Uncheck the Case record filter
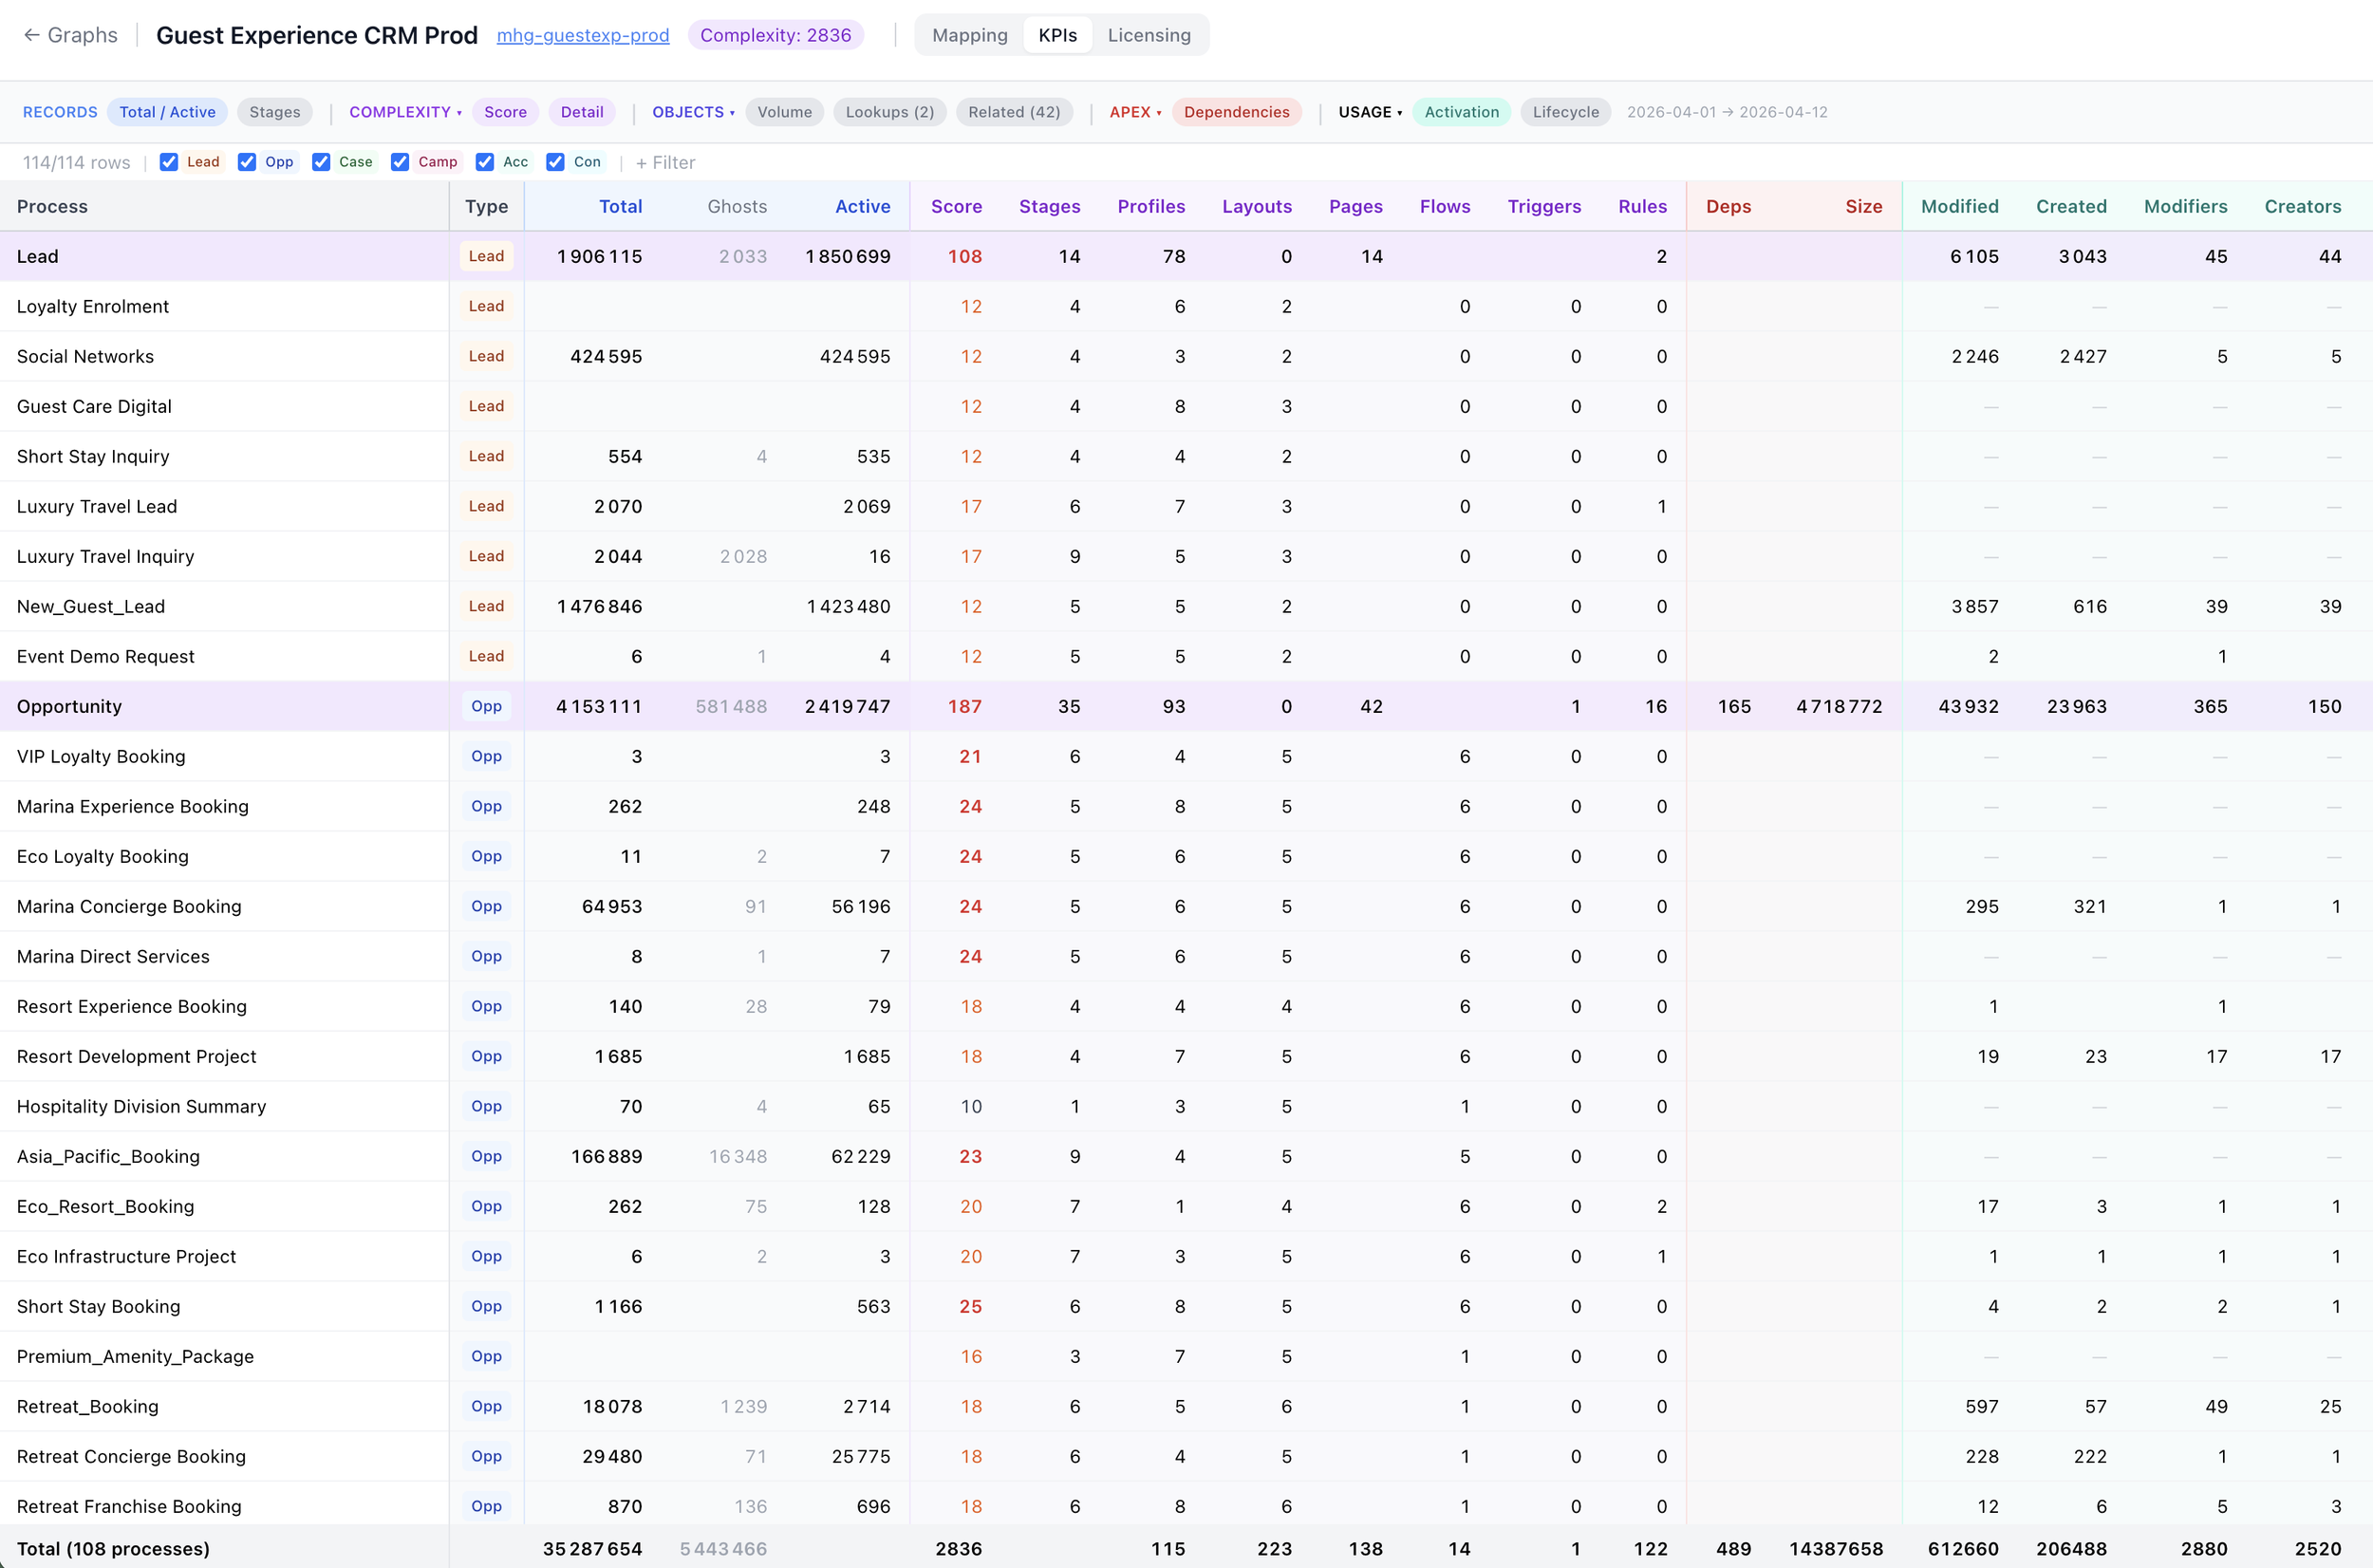The image size is (2373, 1568). tap(321, 161)
